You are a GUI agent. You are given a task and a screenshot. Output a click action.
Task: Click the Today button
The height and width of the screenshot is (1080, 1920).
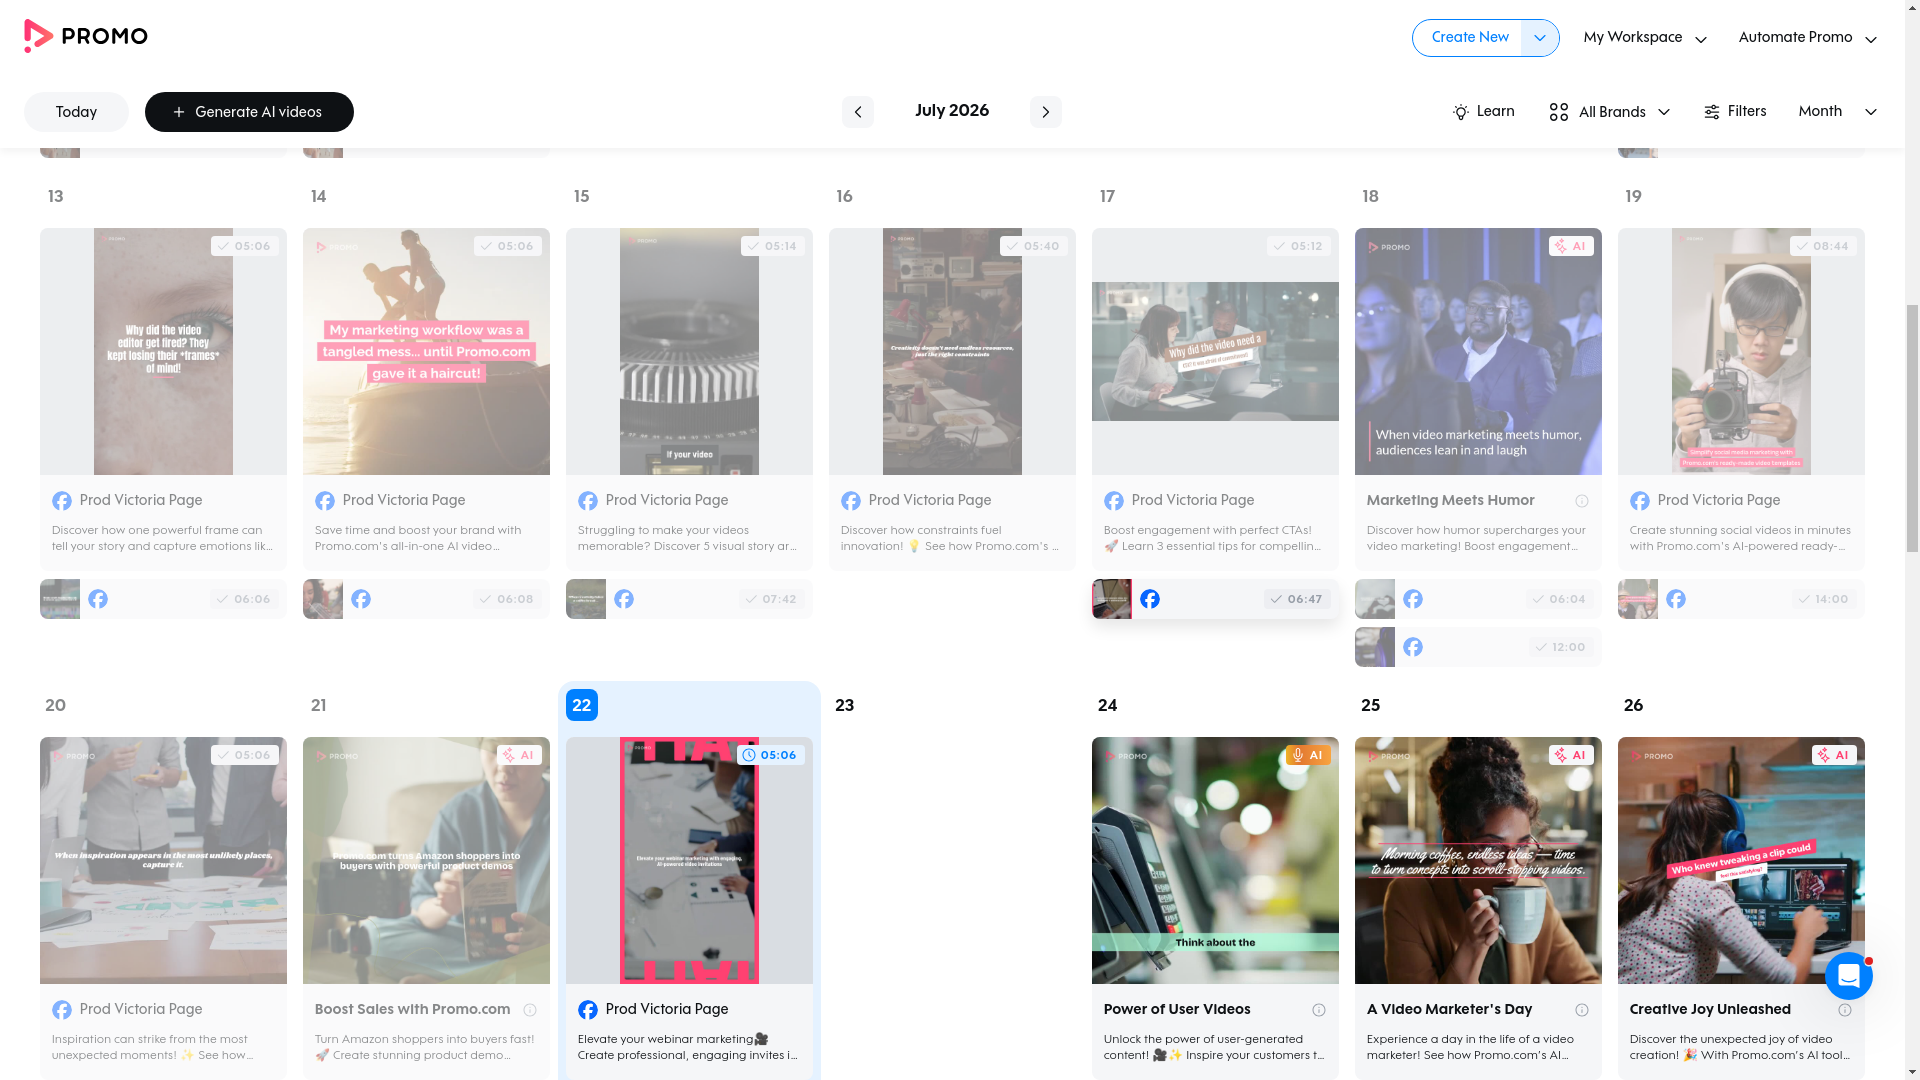point(76,112)
